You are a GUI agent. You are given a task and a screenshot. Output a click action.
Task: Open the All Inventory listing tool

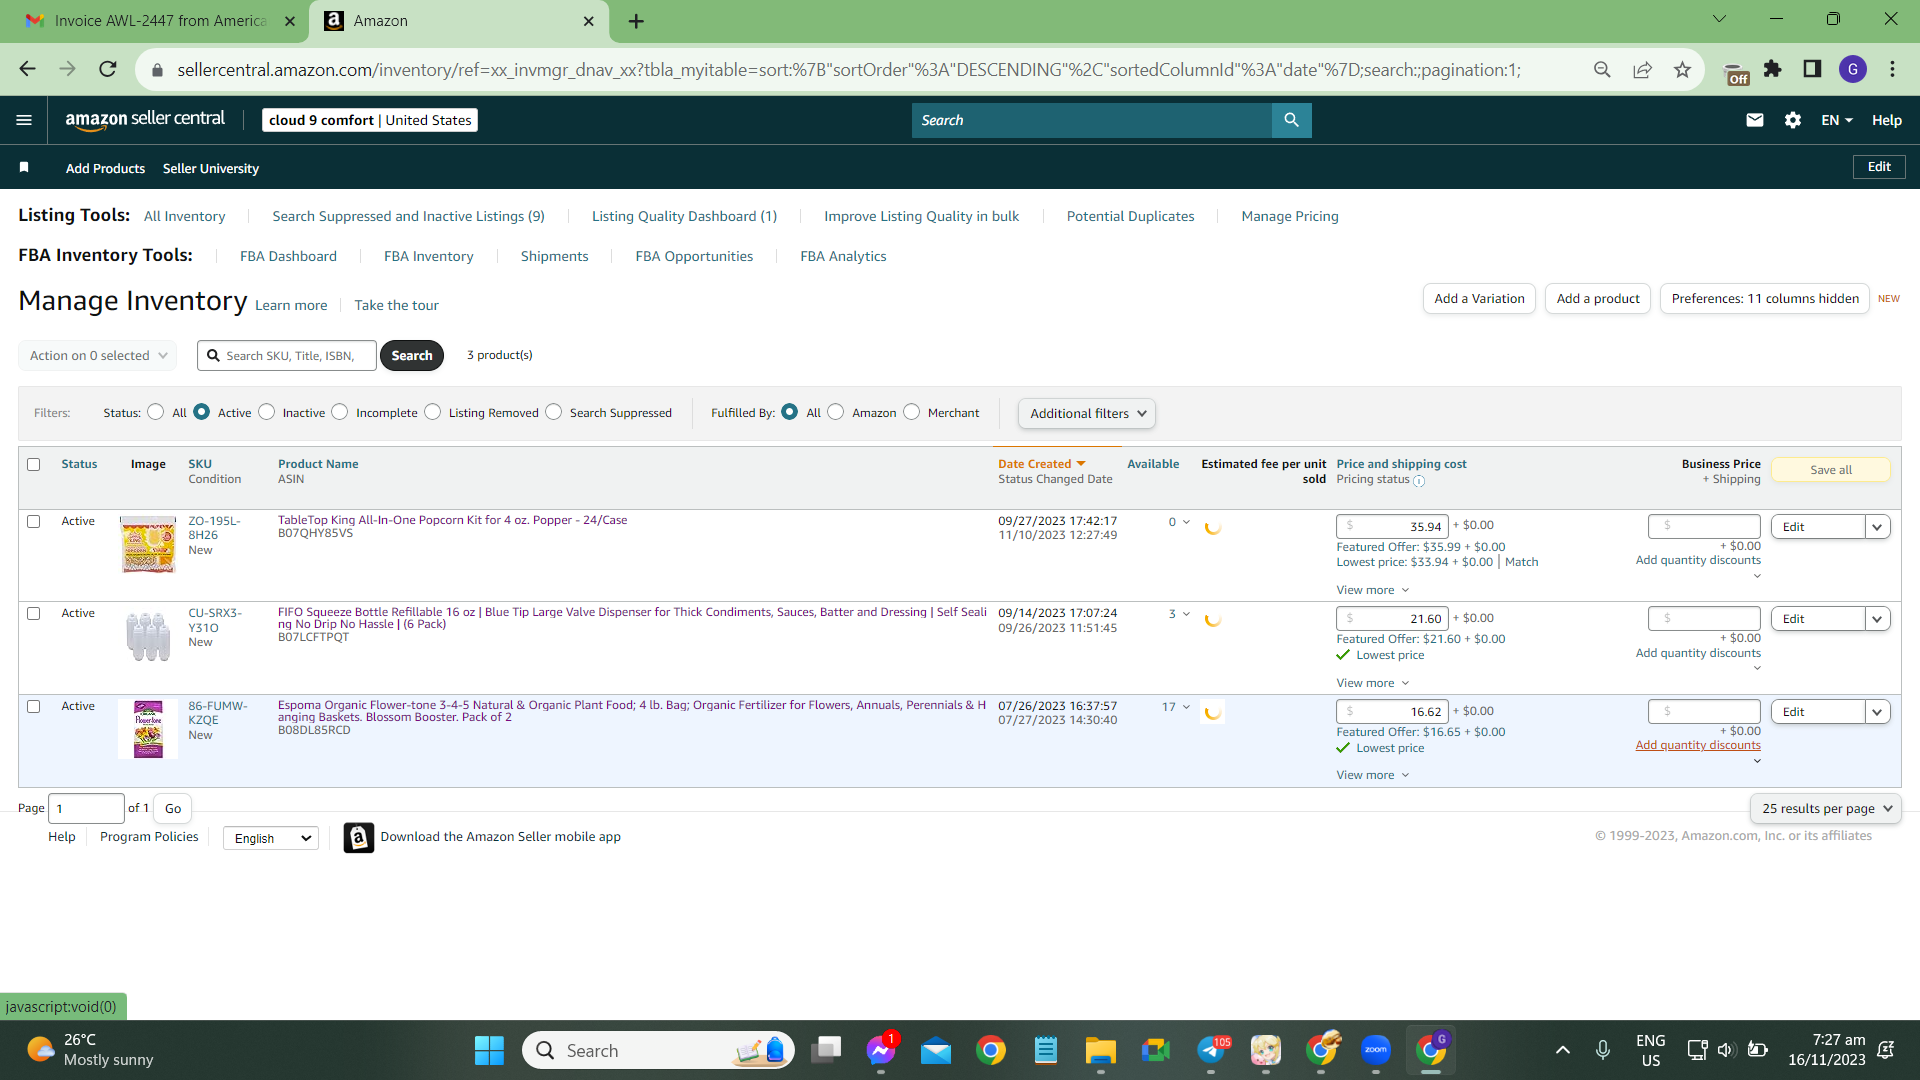point(184,216)
